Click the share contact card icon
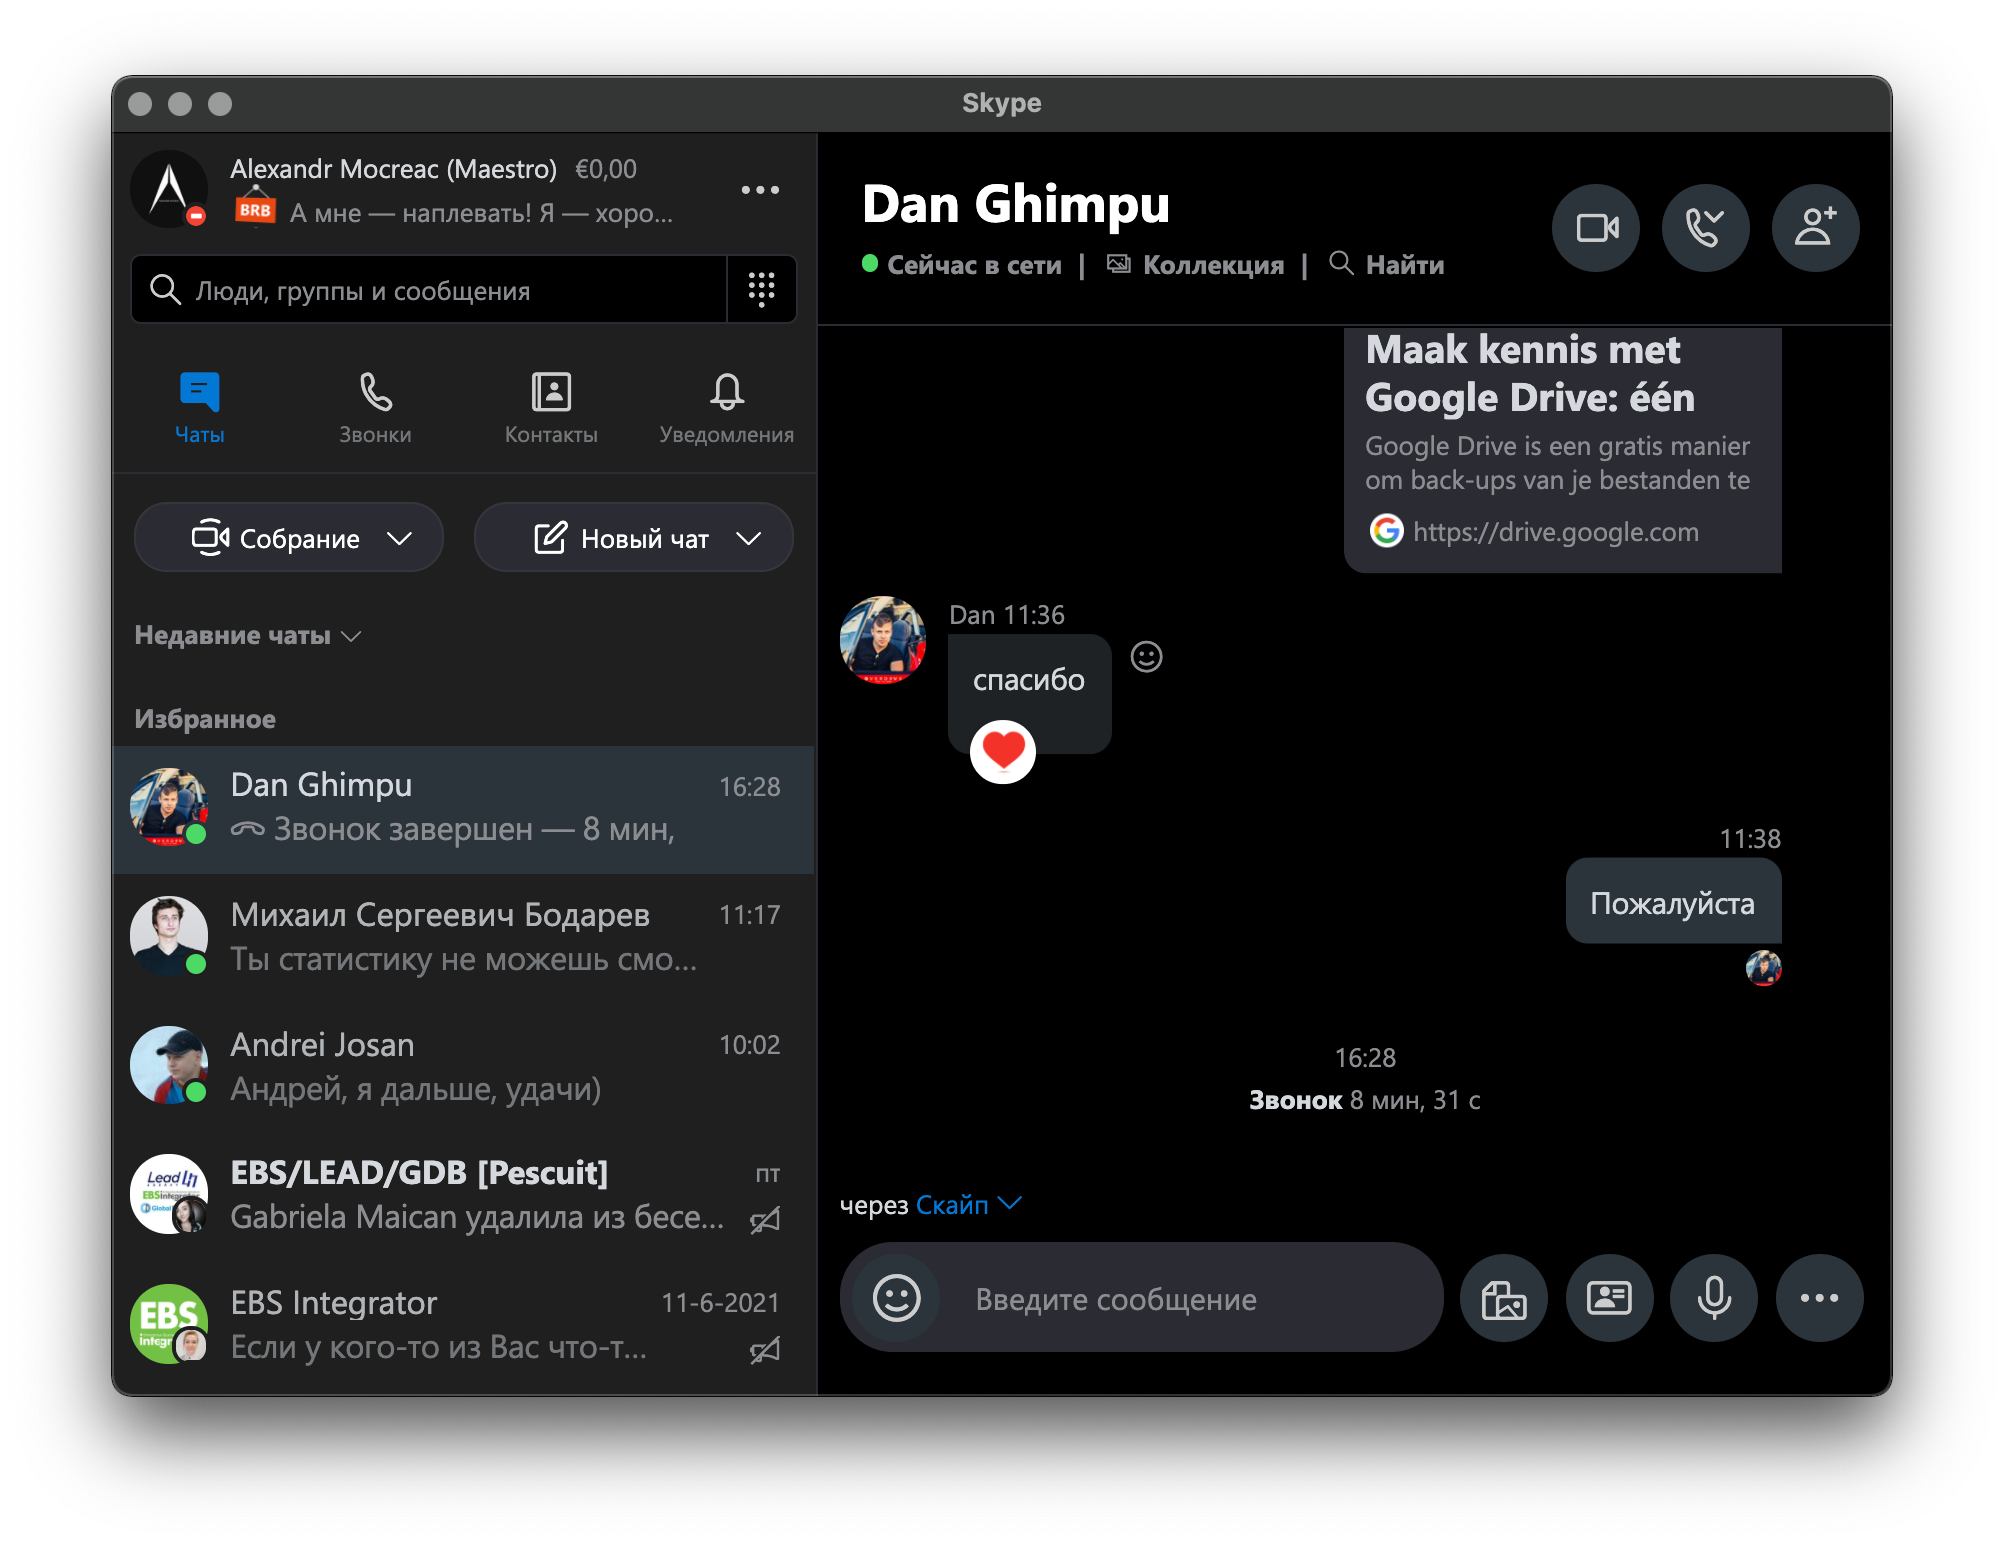This screenshot has width=2004, height=1544. (1609, 1298)
